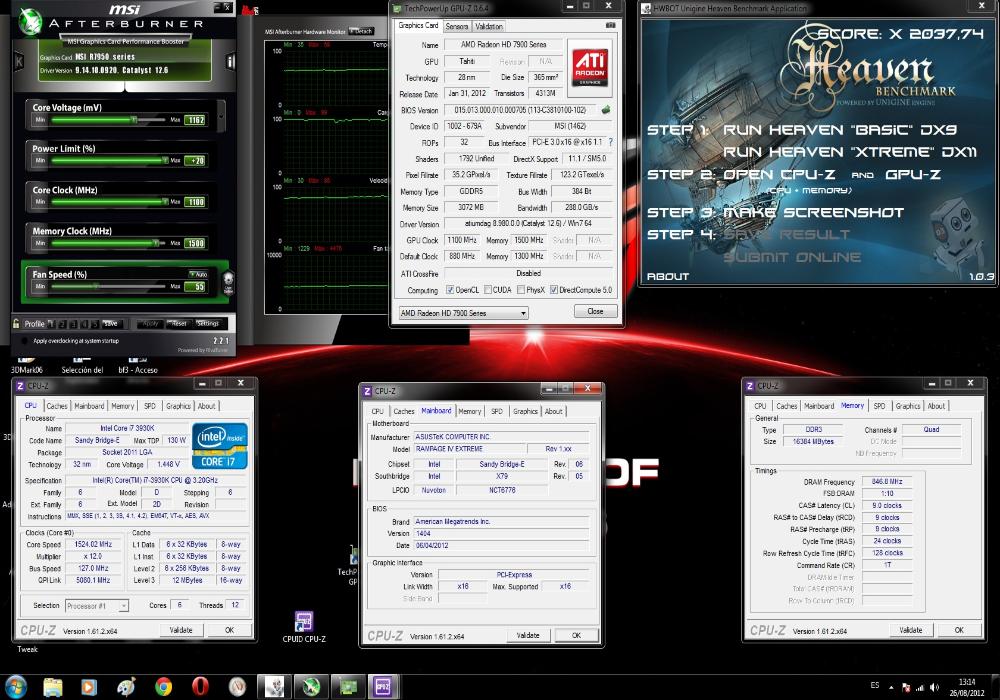
Task: Toggle the profile lock padlock in Afterburner
Action: point(17,324)
